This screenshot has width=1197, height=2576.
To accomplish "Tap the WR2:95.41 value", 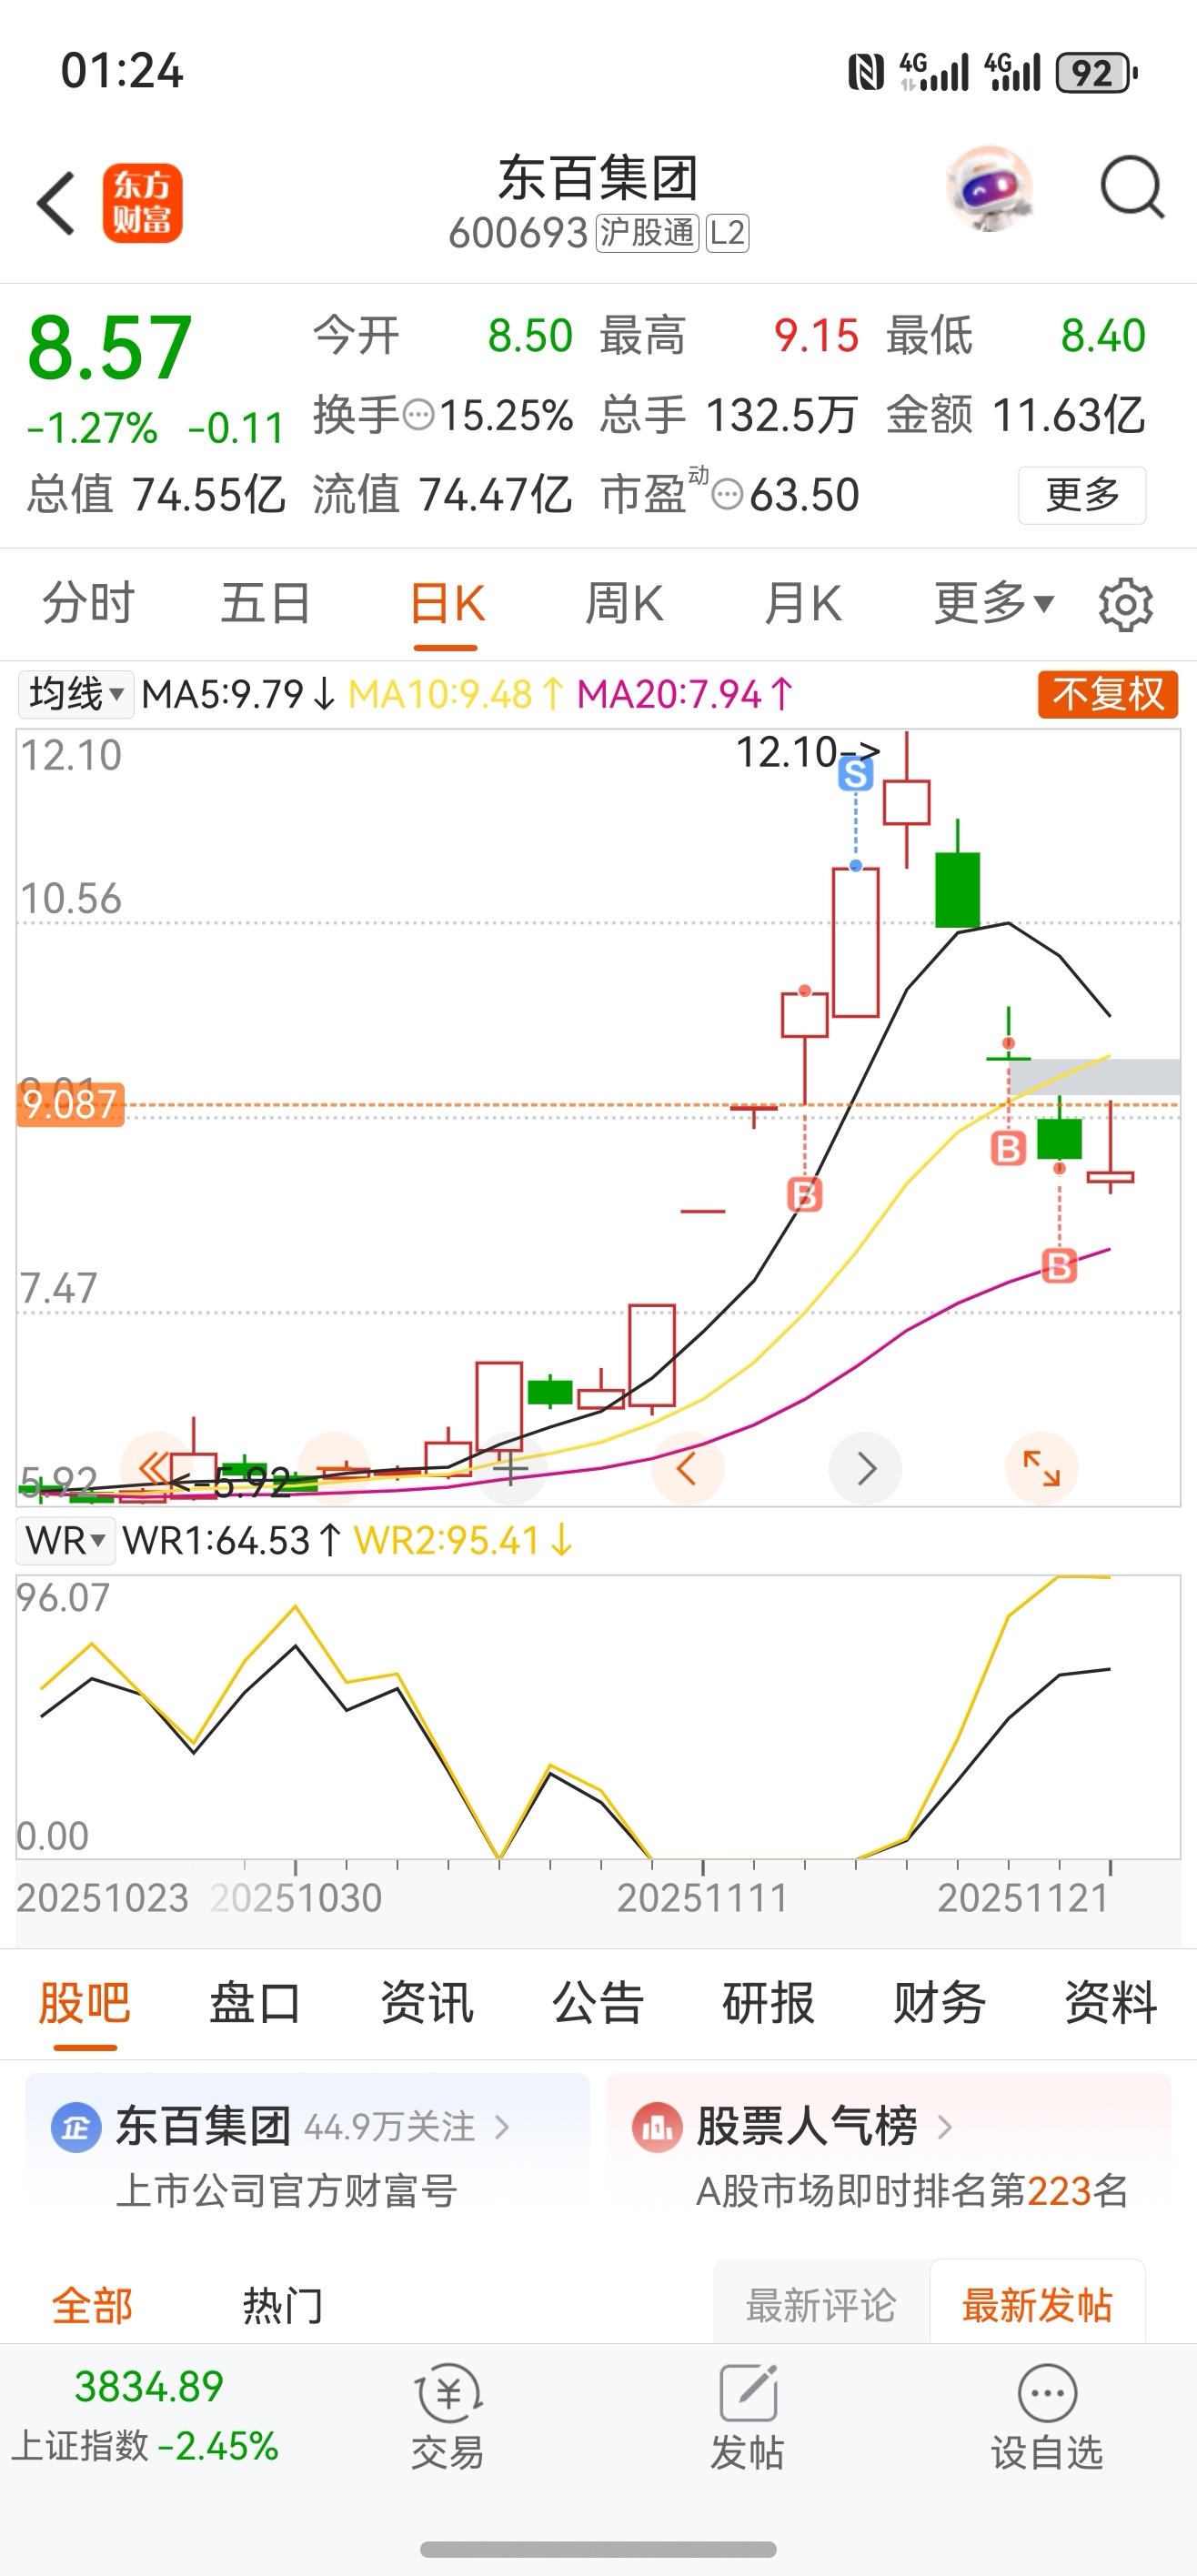I will [x=464, y=1541].
